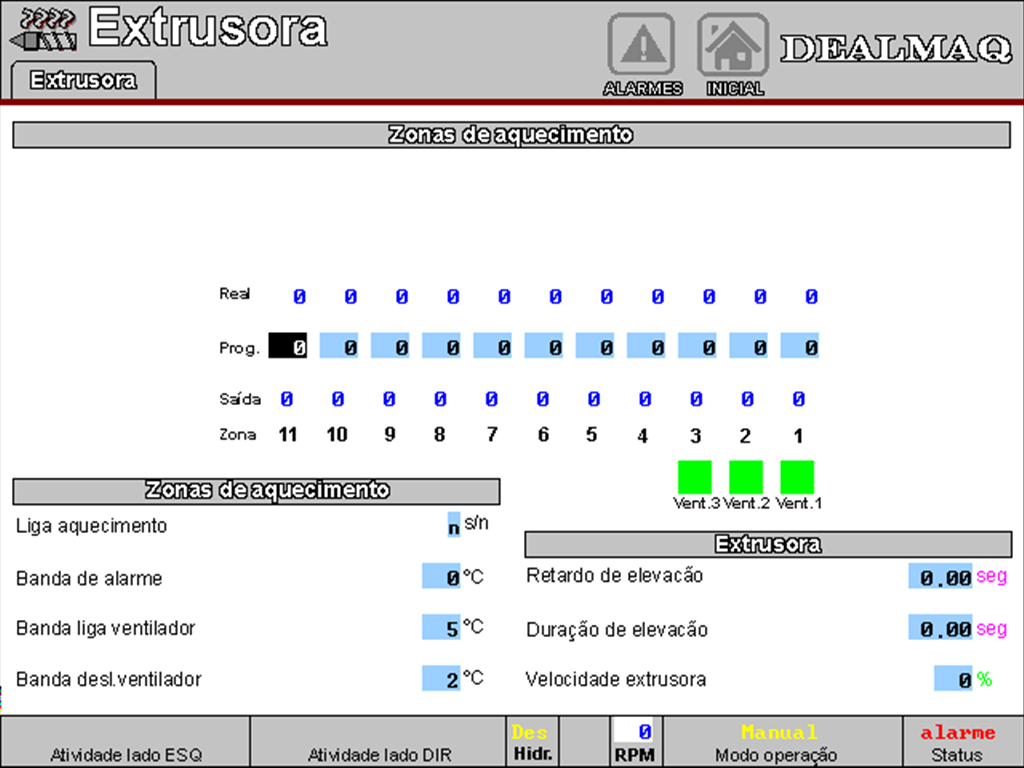Edit Banda de alarme temperature value

pos(441,577)
